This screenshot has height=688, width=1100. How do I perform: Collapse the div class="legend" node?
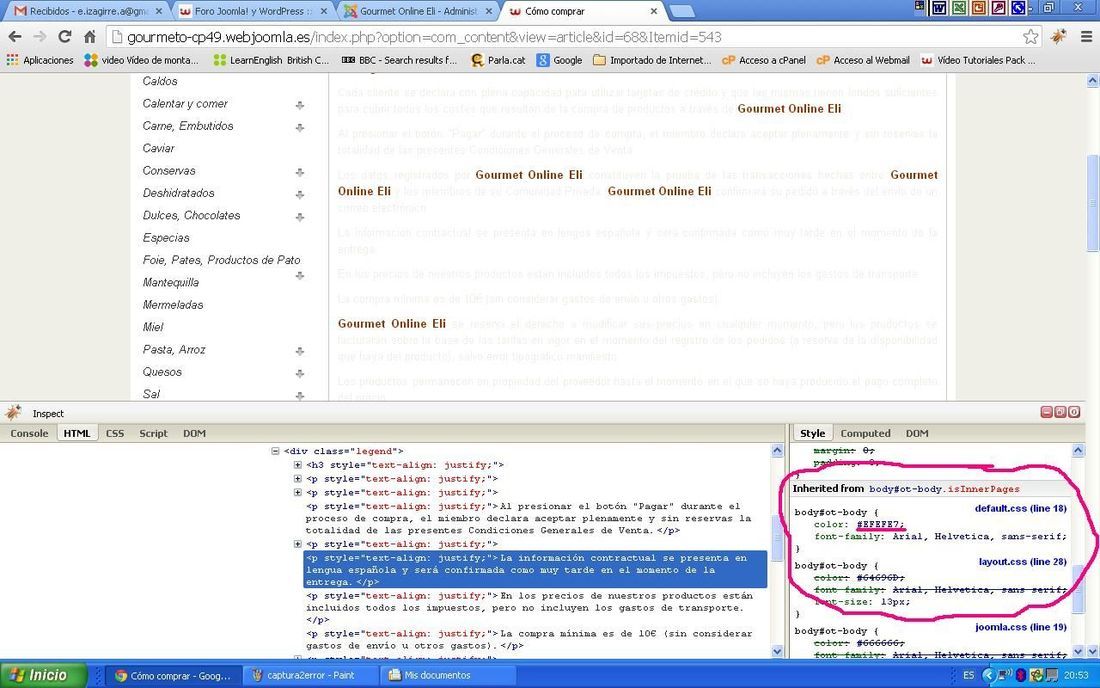point(276,451)
